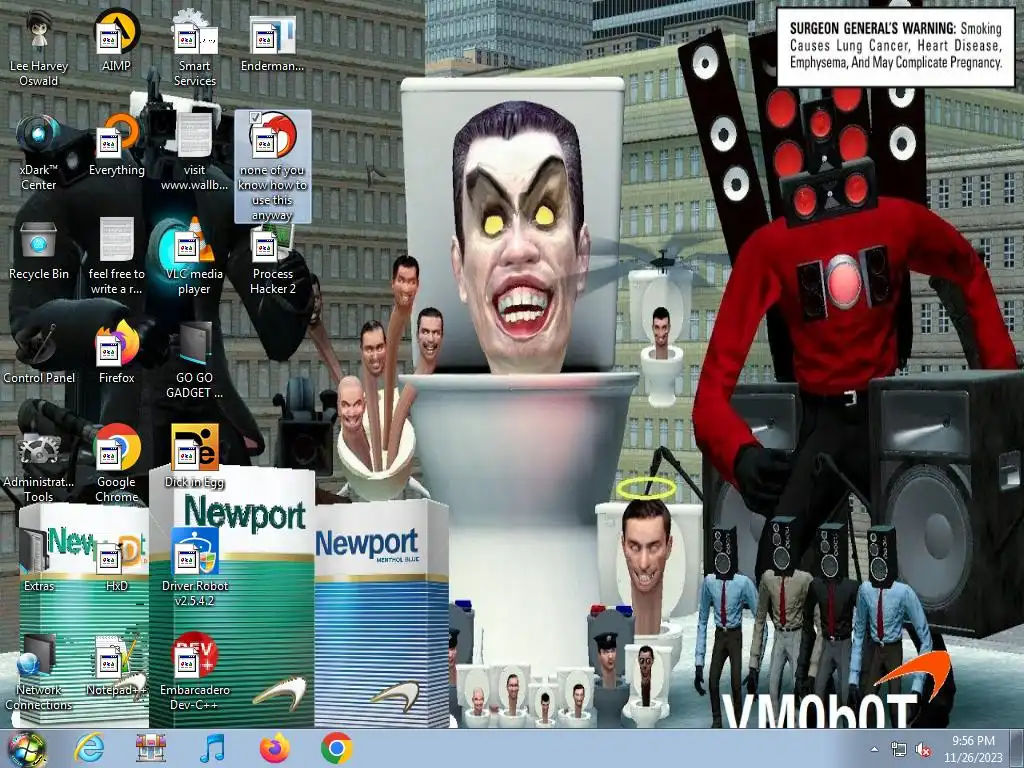Launch Internet Explorer from the taskbar

point(89,748)
